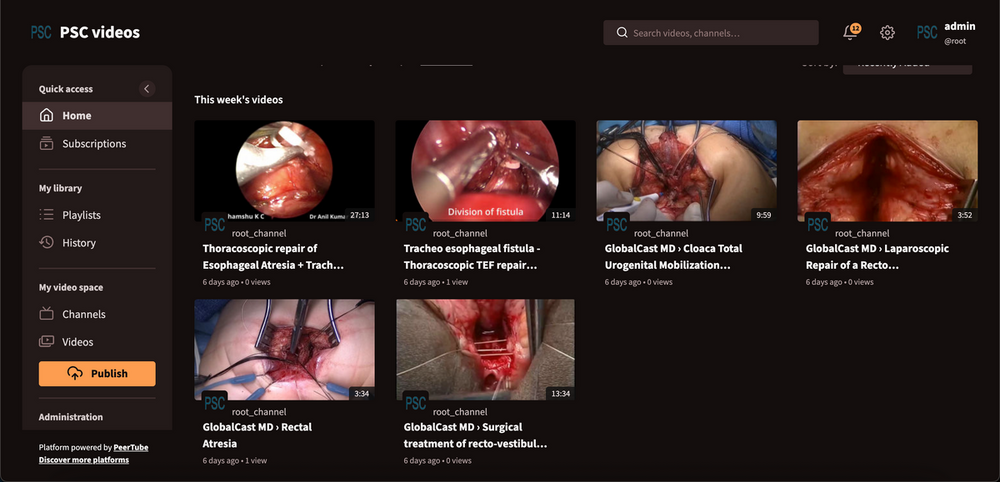Click channel avatar on Tracheo esophageal fistula video
The height and width of the screenshot is (482, 1000).
coord(416,224)
